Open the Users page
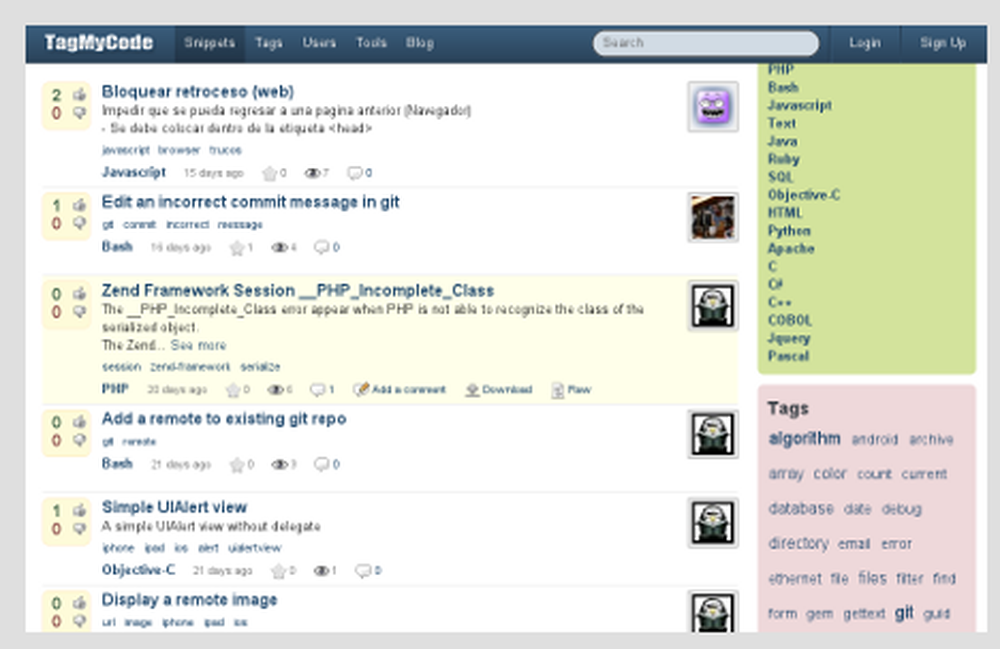1000x649 pixels. pyautogui.click(x=320, y=43)
